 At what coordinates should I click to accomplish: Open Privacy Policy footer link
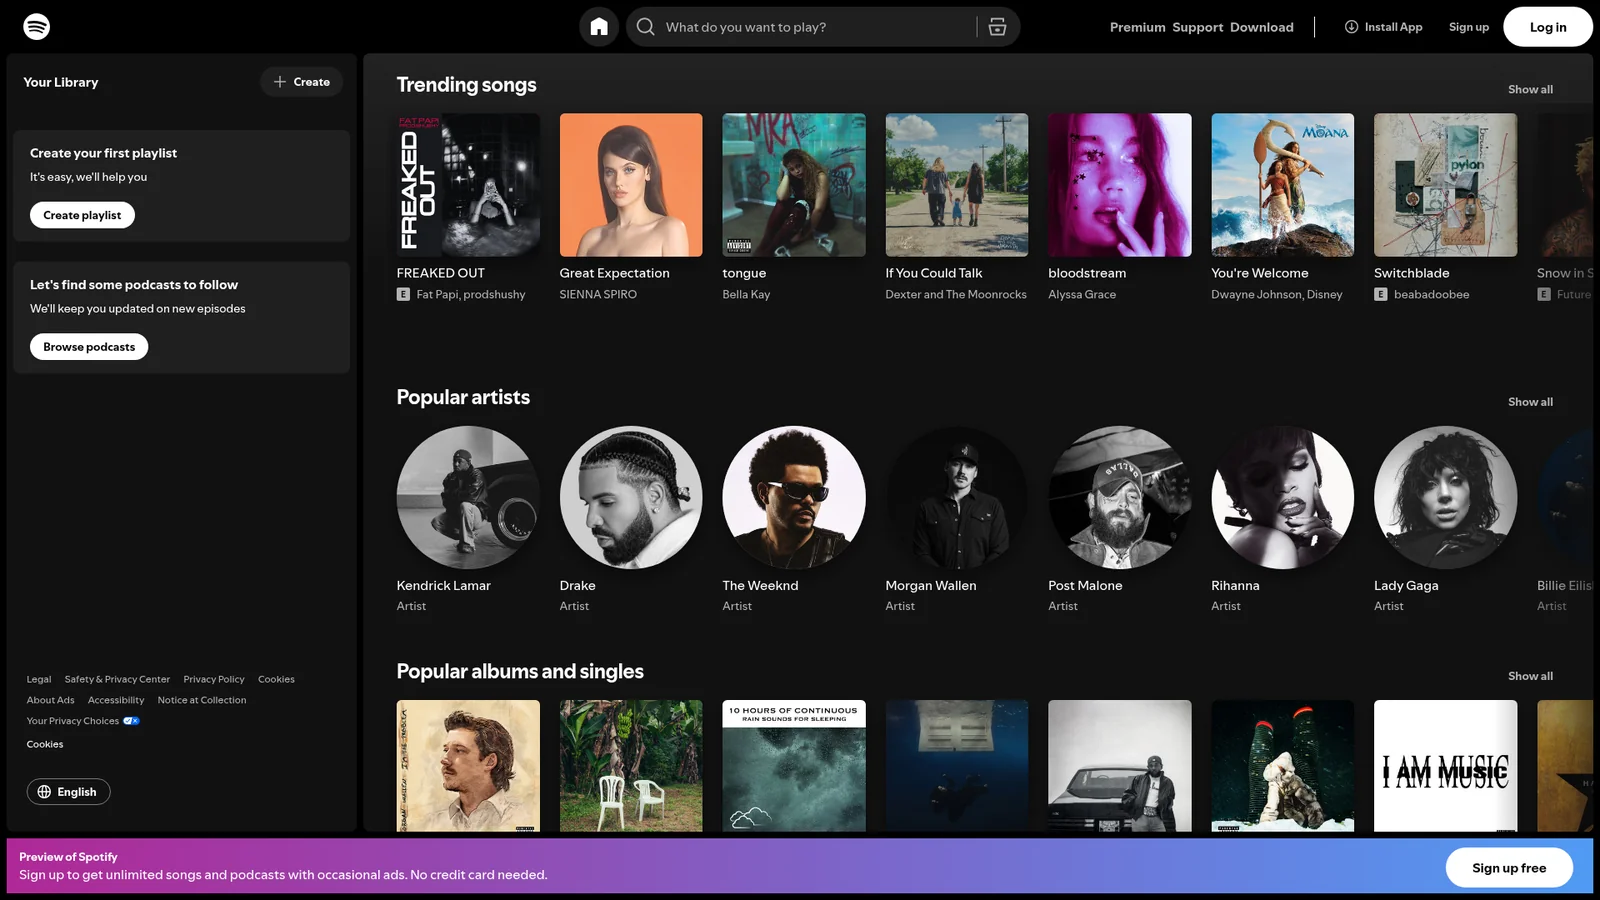pos(214,680)
